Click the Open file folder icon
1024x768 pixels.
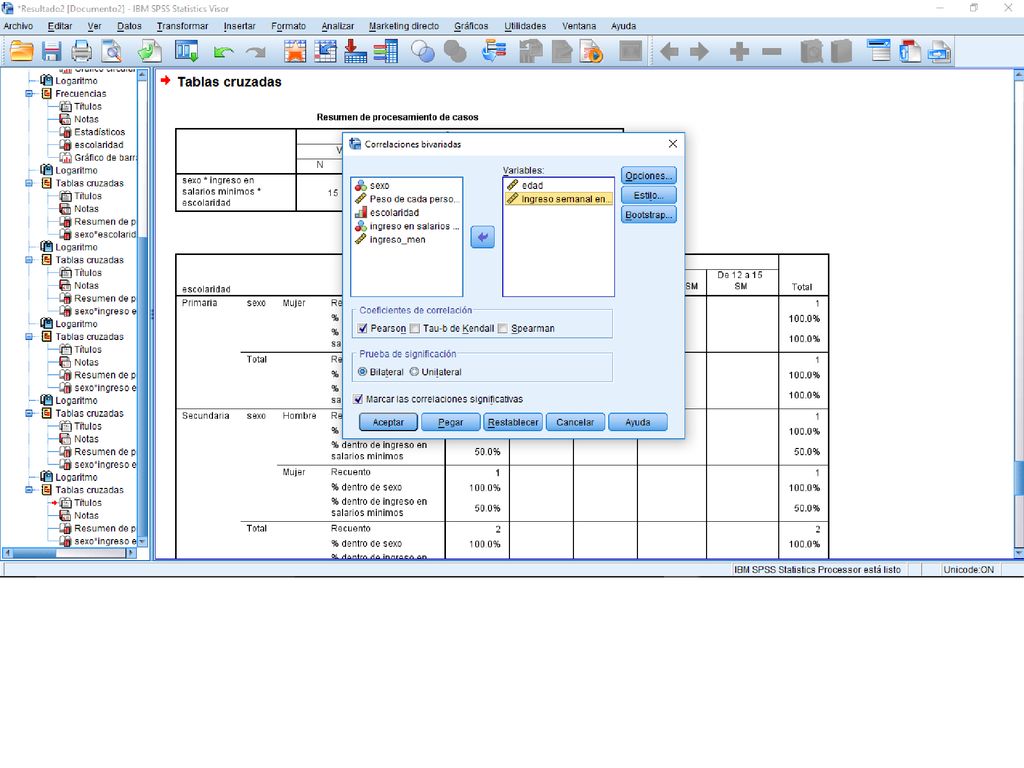coord(22,52)
